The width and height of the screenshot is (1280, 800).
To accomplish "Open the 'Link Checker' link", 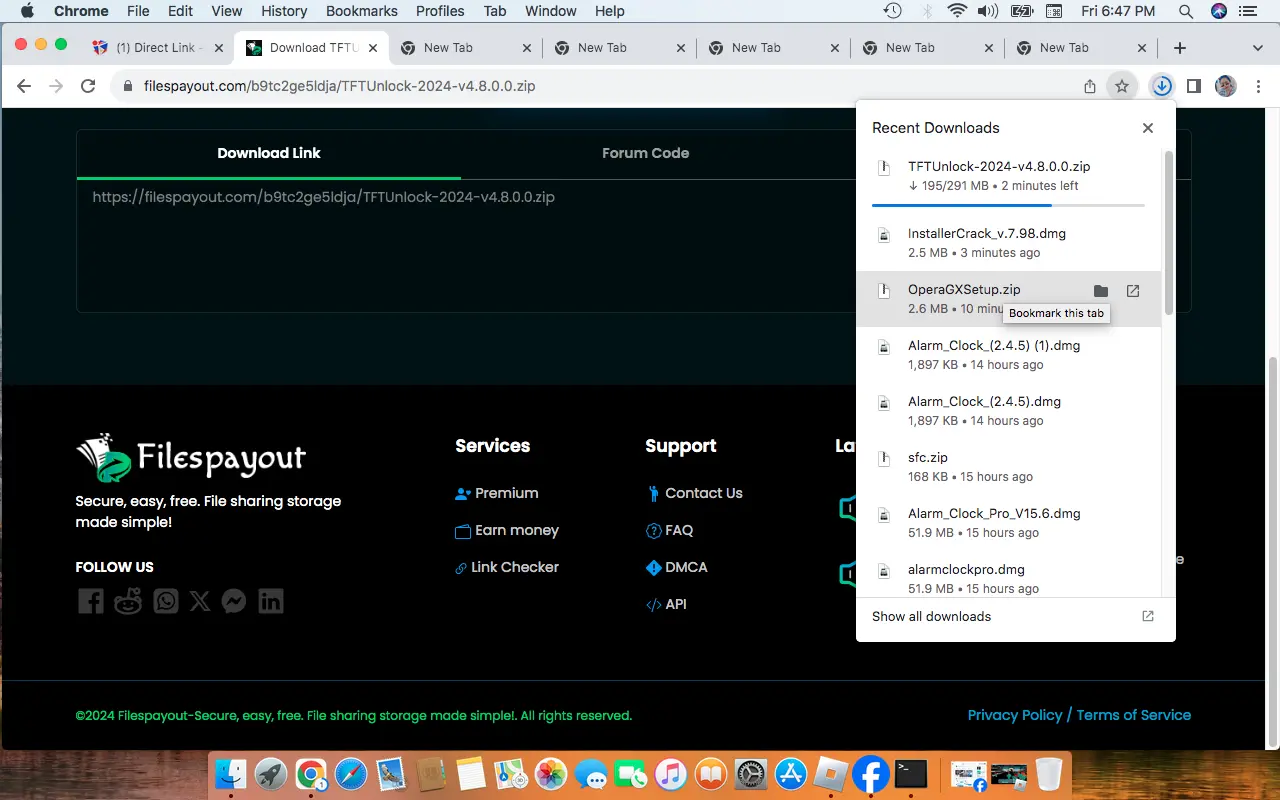I will pyautogui.click(x=507, y=567).
